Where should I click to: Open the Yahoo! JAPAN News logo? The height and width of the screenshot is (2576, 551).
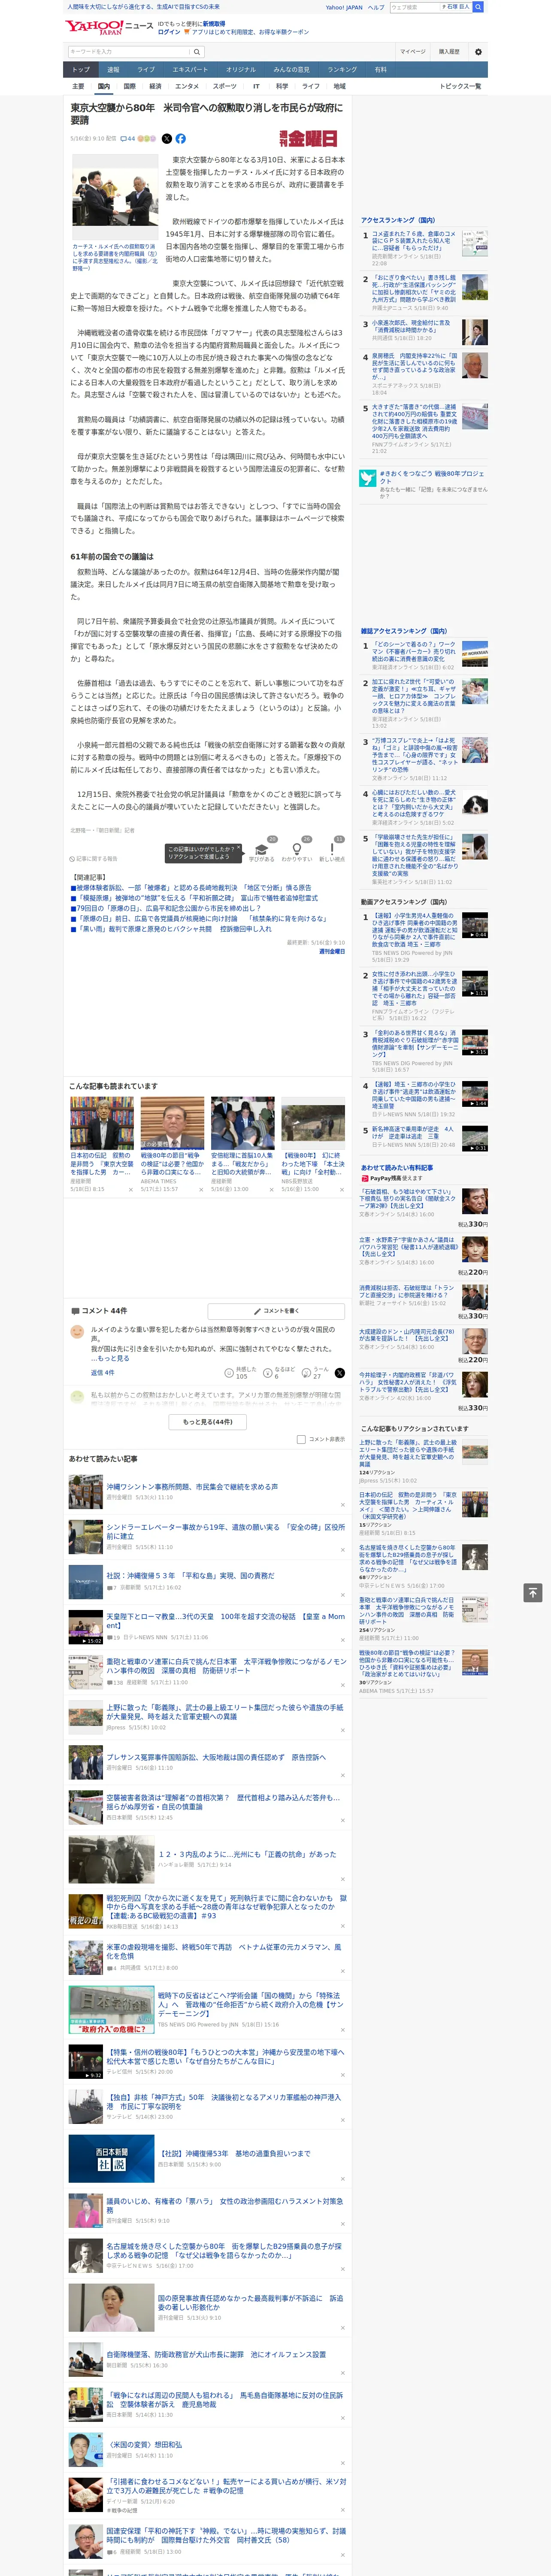(109, 27)
